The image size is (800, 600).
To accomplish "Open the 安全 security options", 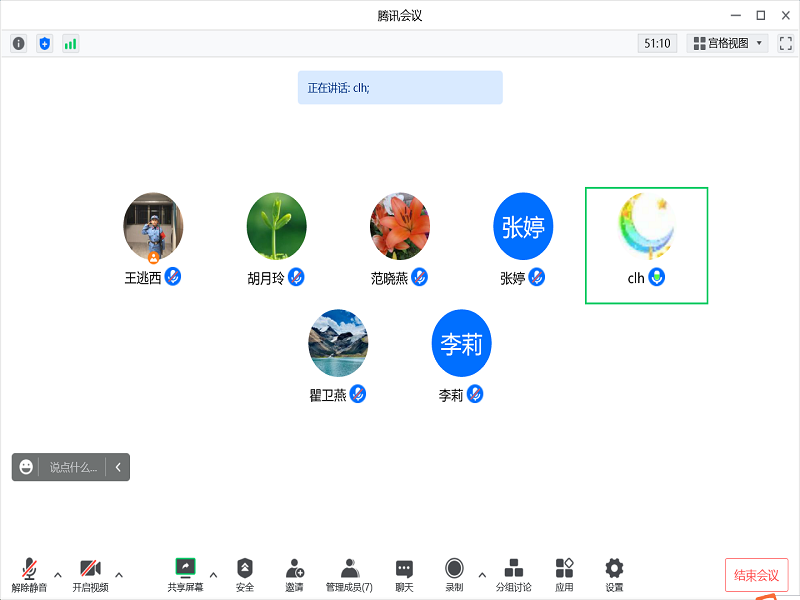I will (x=245, y=575).
